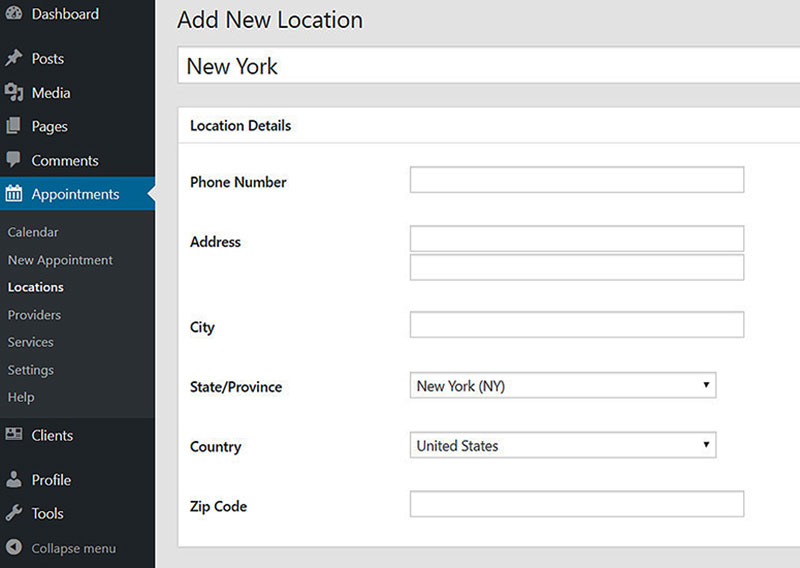Click the Posts pushpin icon

point(14,58)
